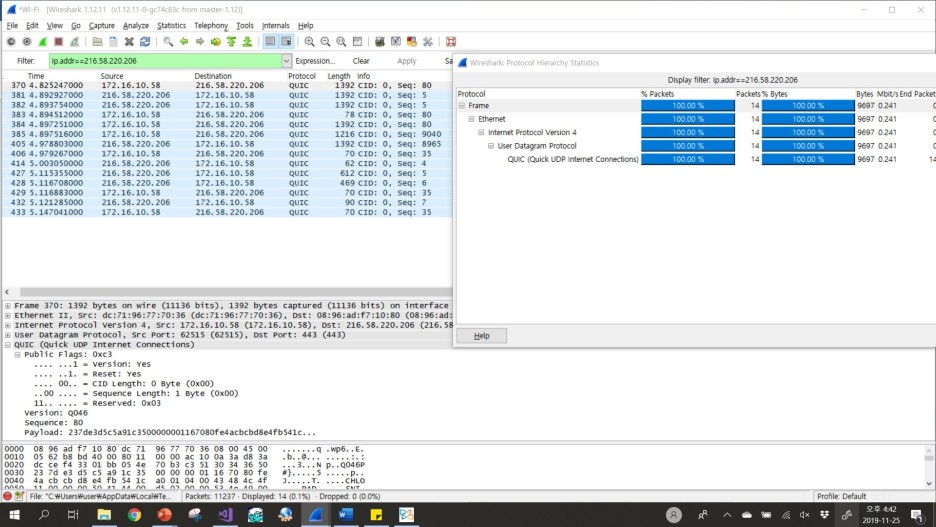This screenshot has height=527, width=936.
Task: Reload the capture file
Action: click(145, 42)
